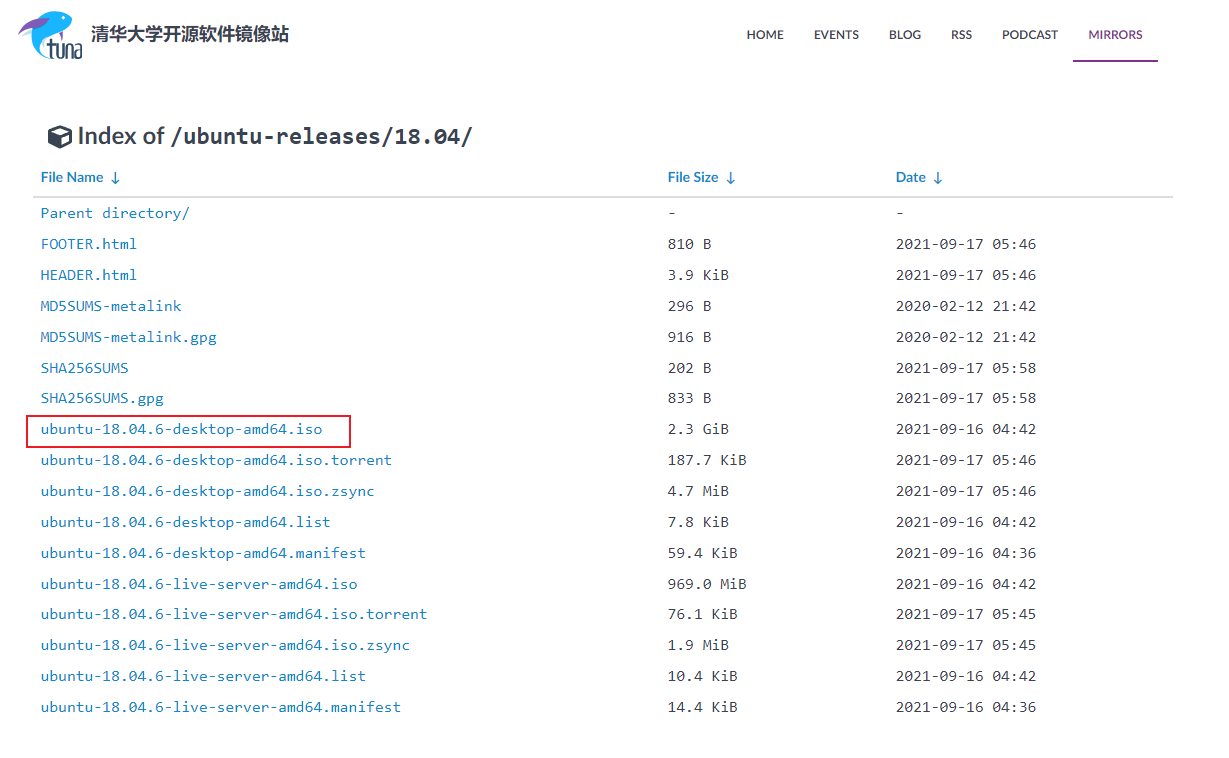Click the 10.4 KiB file size
The height and width of the screenshot is (758, 1229).
pos(702,676)
